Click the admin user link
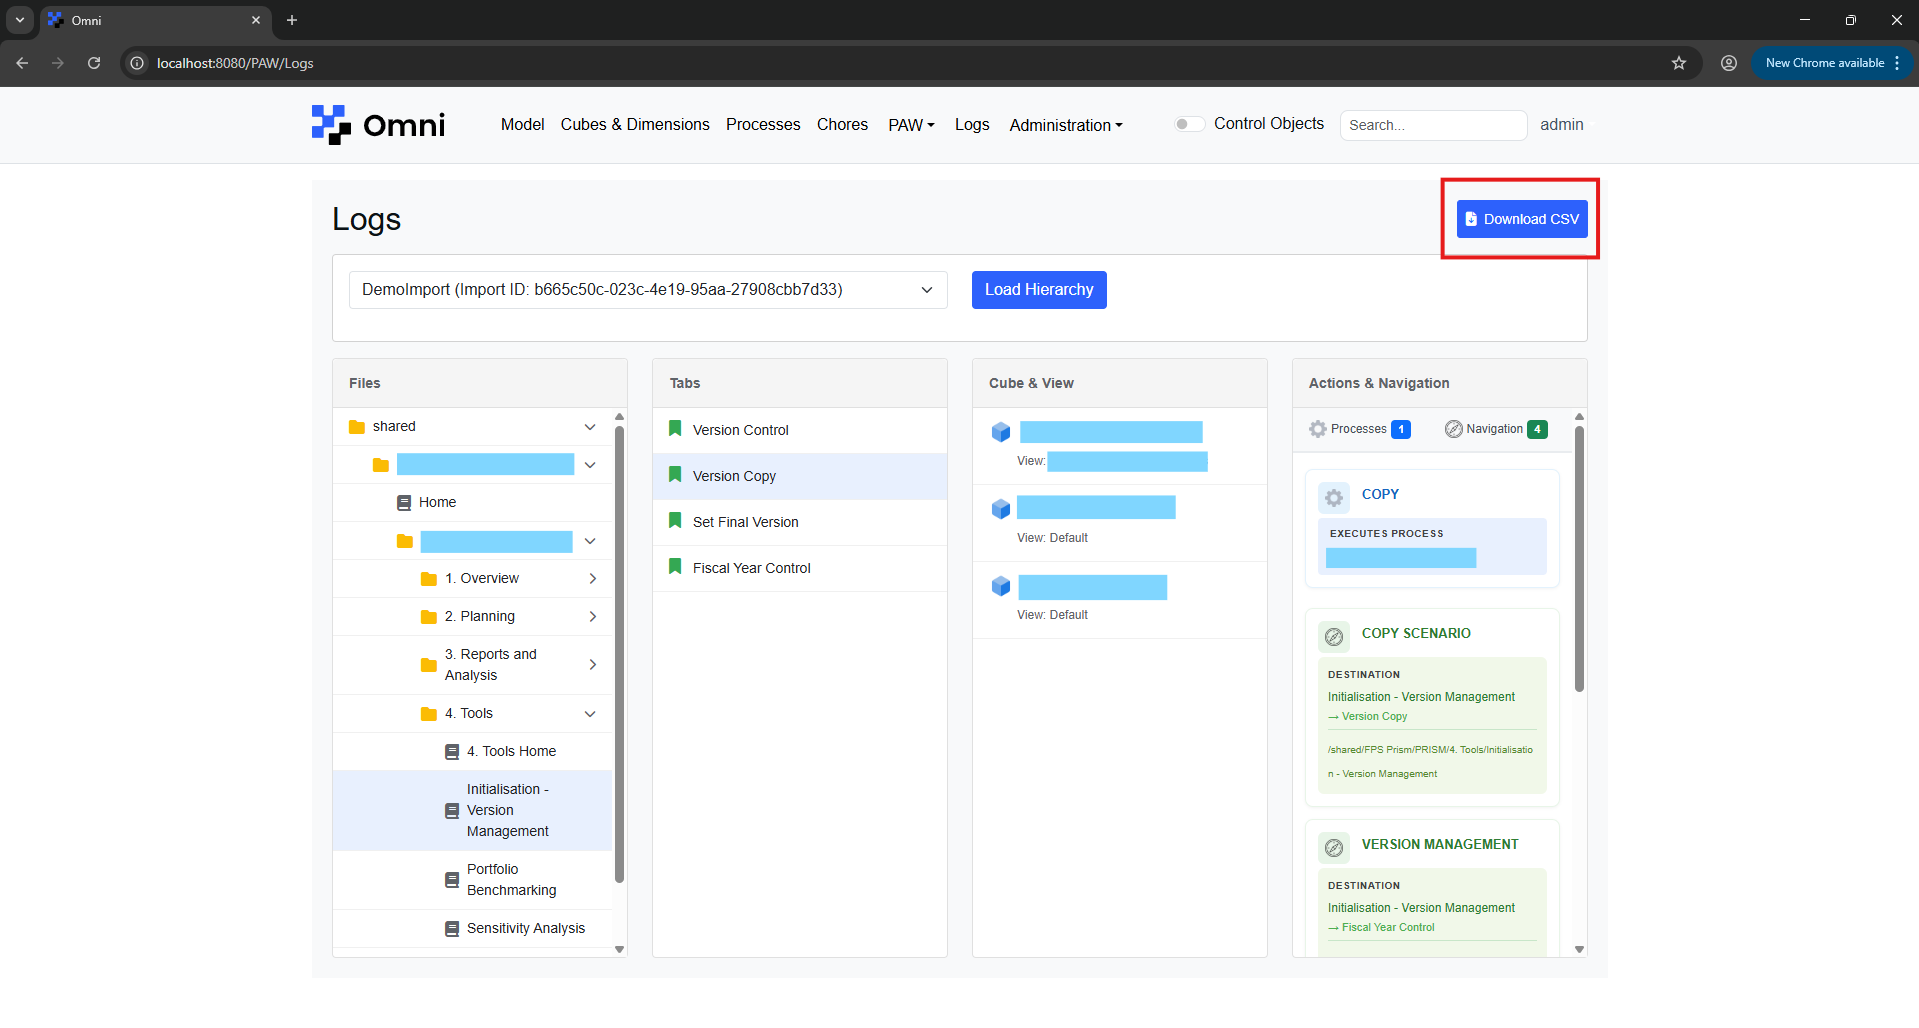Screen dimensions: 1919x1028 1561,124
